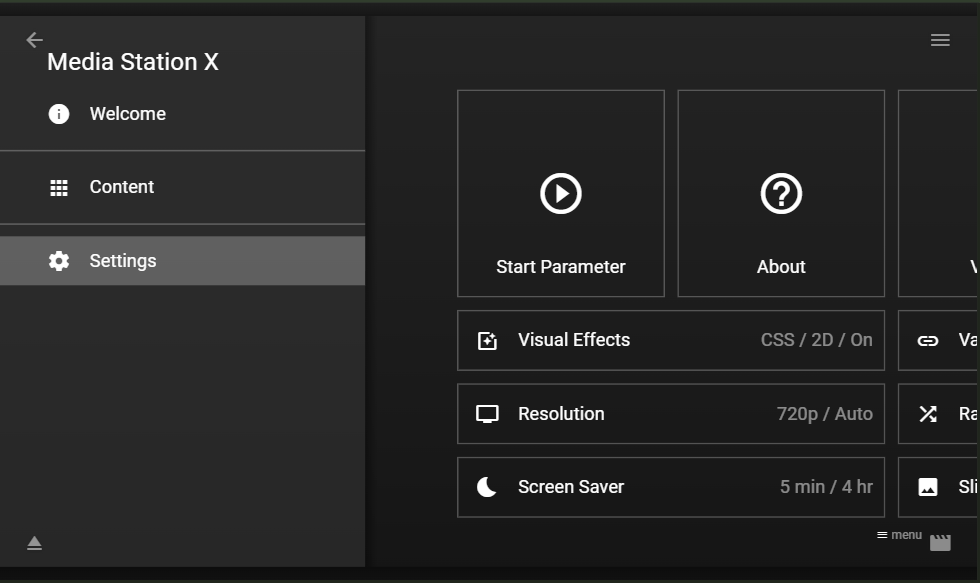This screenshot has width=980, height=583.
Task: Click the small menu hint text
Action: (x=900, y=535)
